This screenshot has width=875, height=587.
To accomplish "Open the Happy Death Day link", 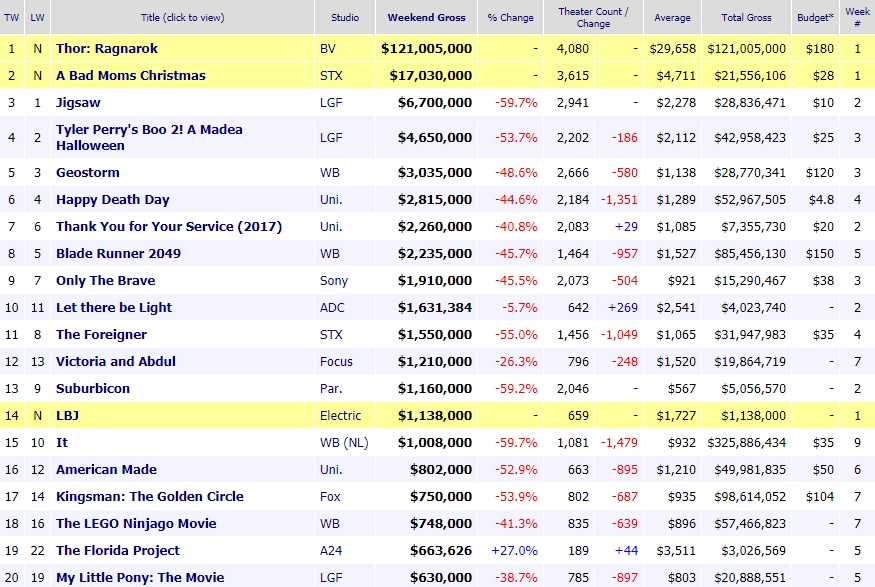I will [x=113, y=200].
